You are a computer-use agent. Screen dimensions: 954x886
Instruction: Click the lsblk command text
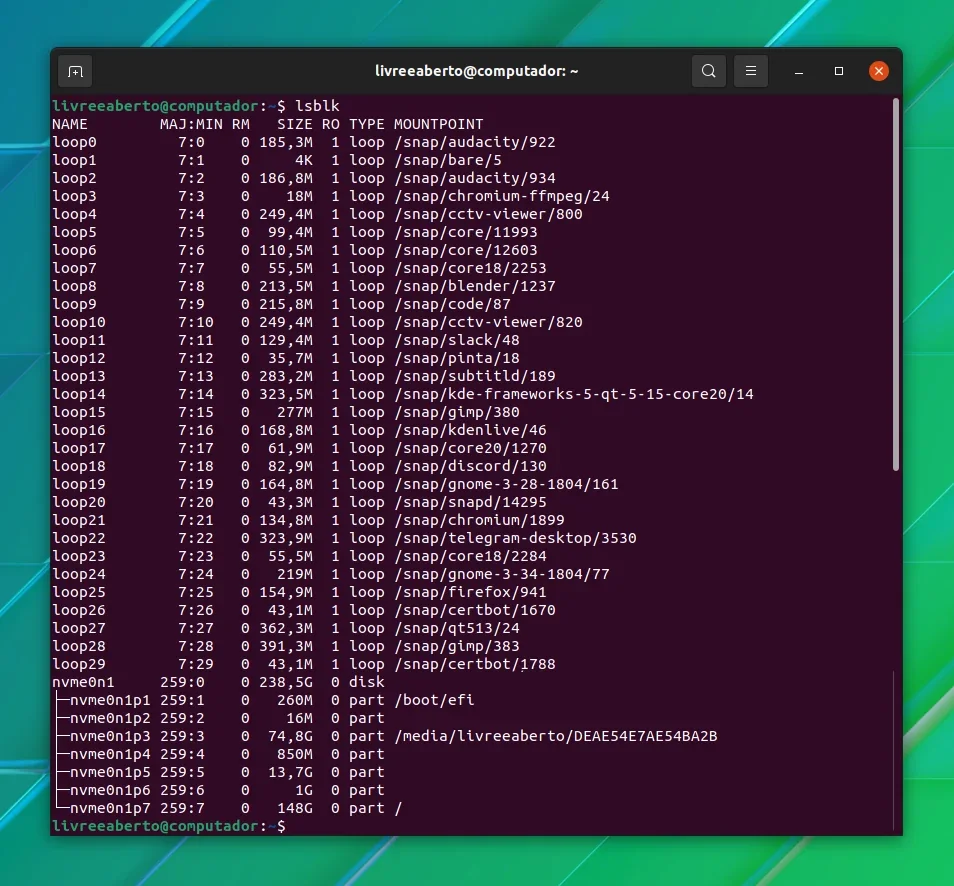(x=318, y=106)
